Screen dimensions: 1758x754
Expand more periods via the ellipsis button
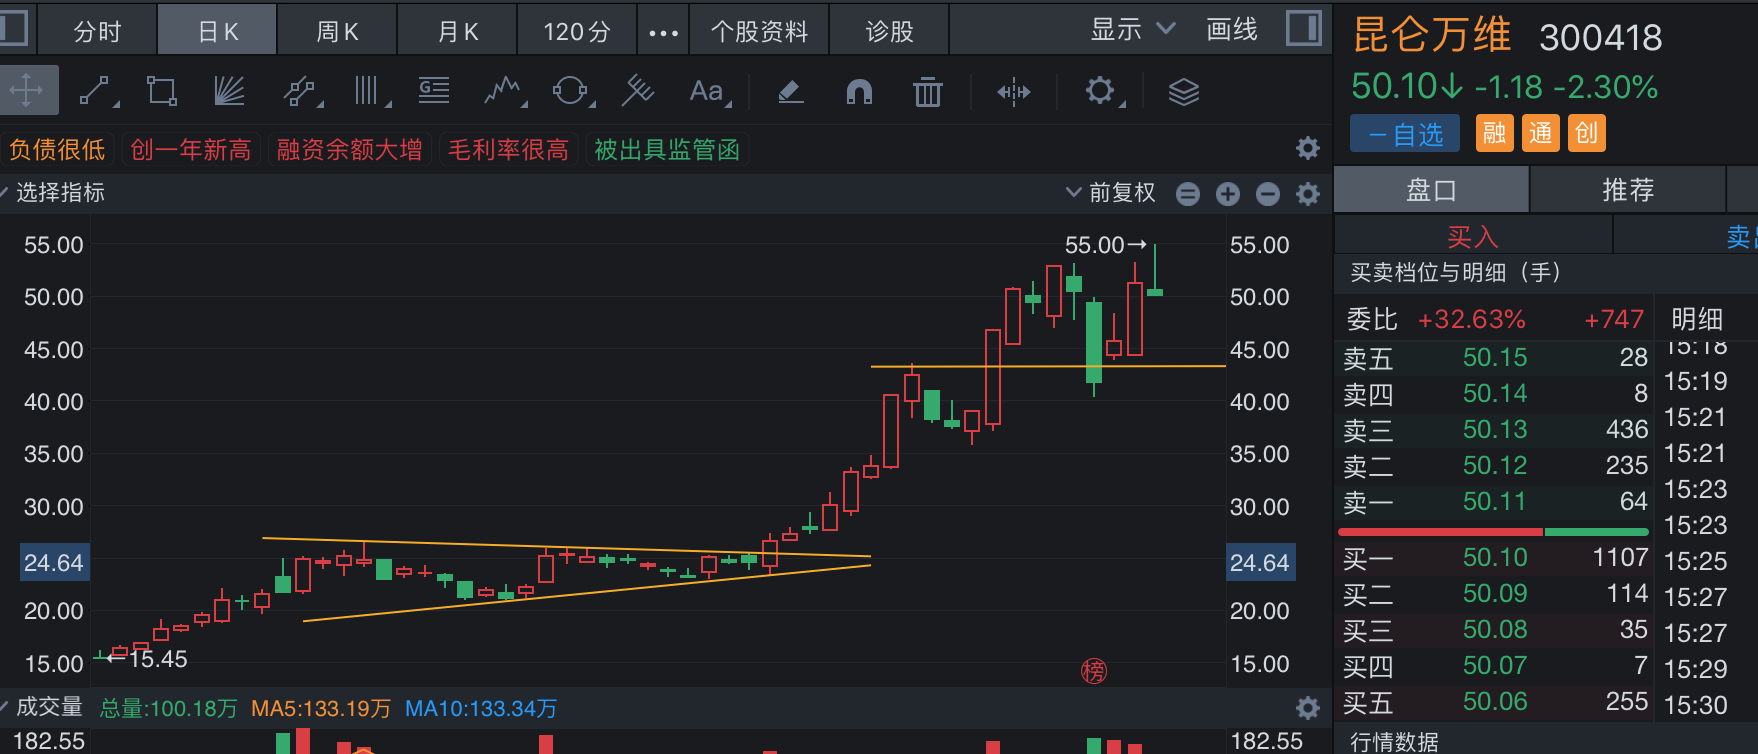663,32
